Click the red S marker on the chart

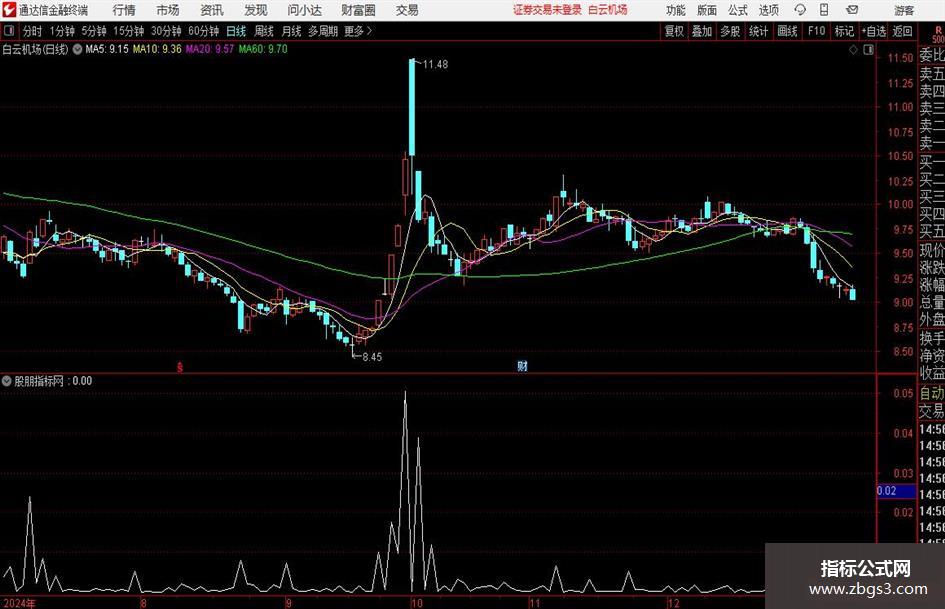point(180,367)
